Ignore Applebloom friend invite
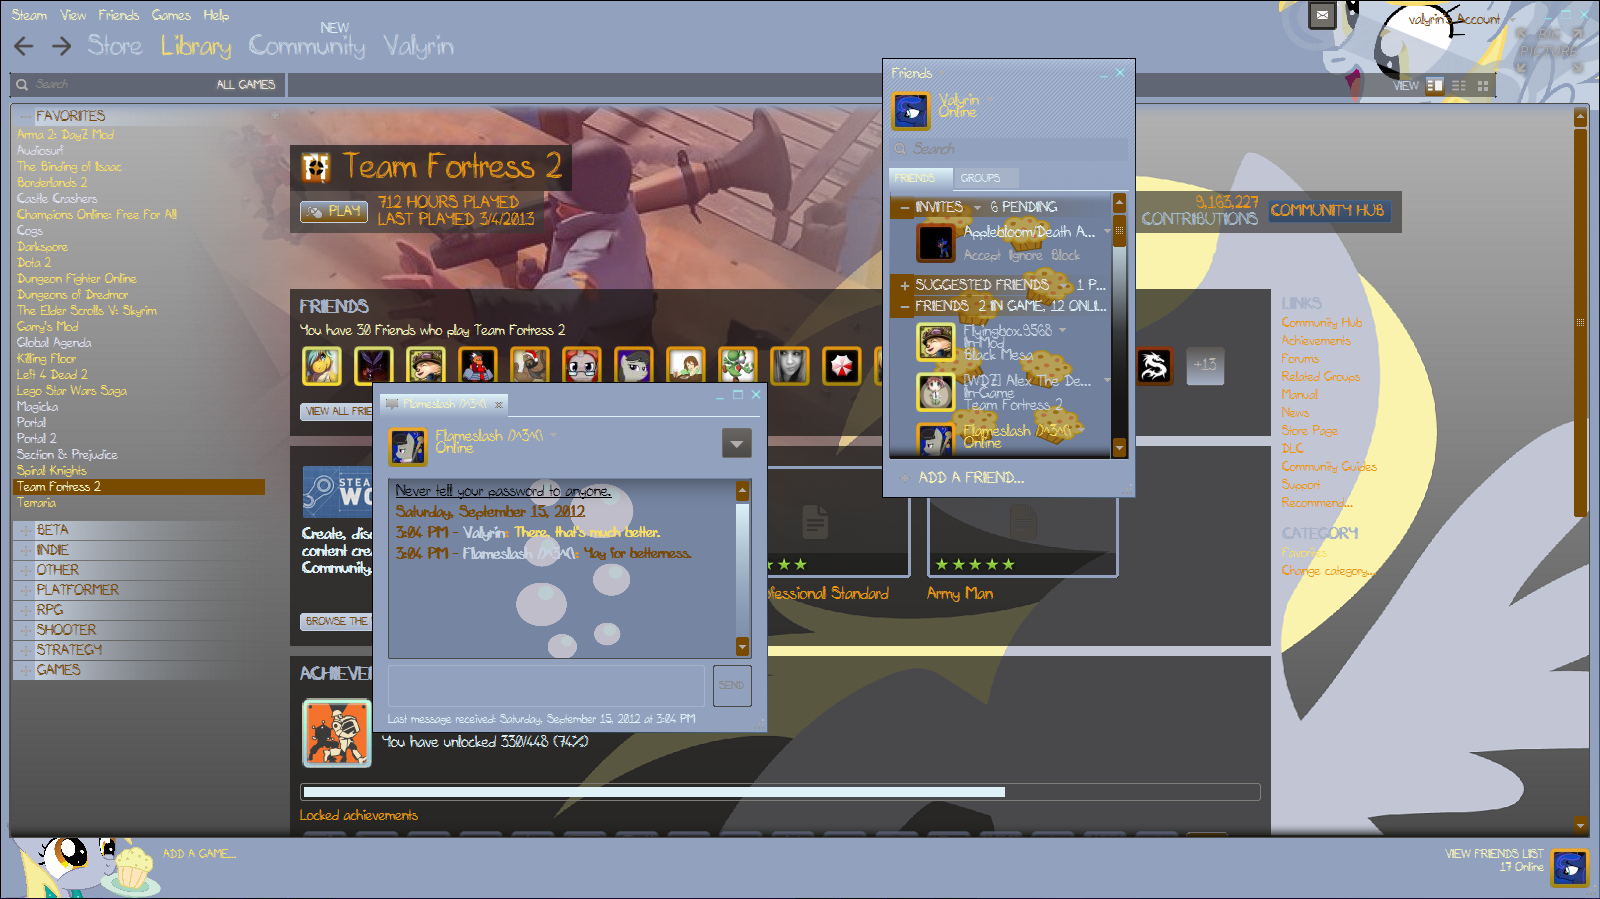Image resolution: width=1600 pixels, height=899 pixels. pos(1026,256)
